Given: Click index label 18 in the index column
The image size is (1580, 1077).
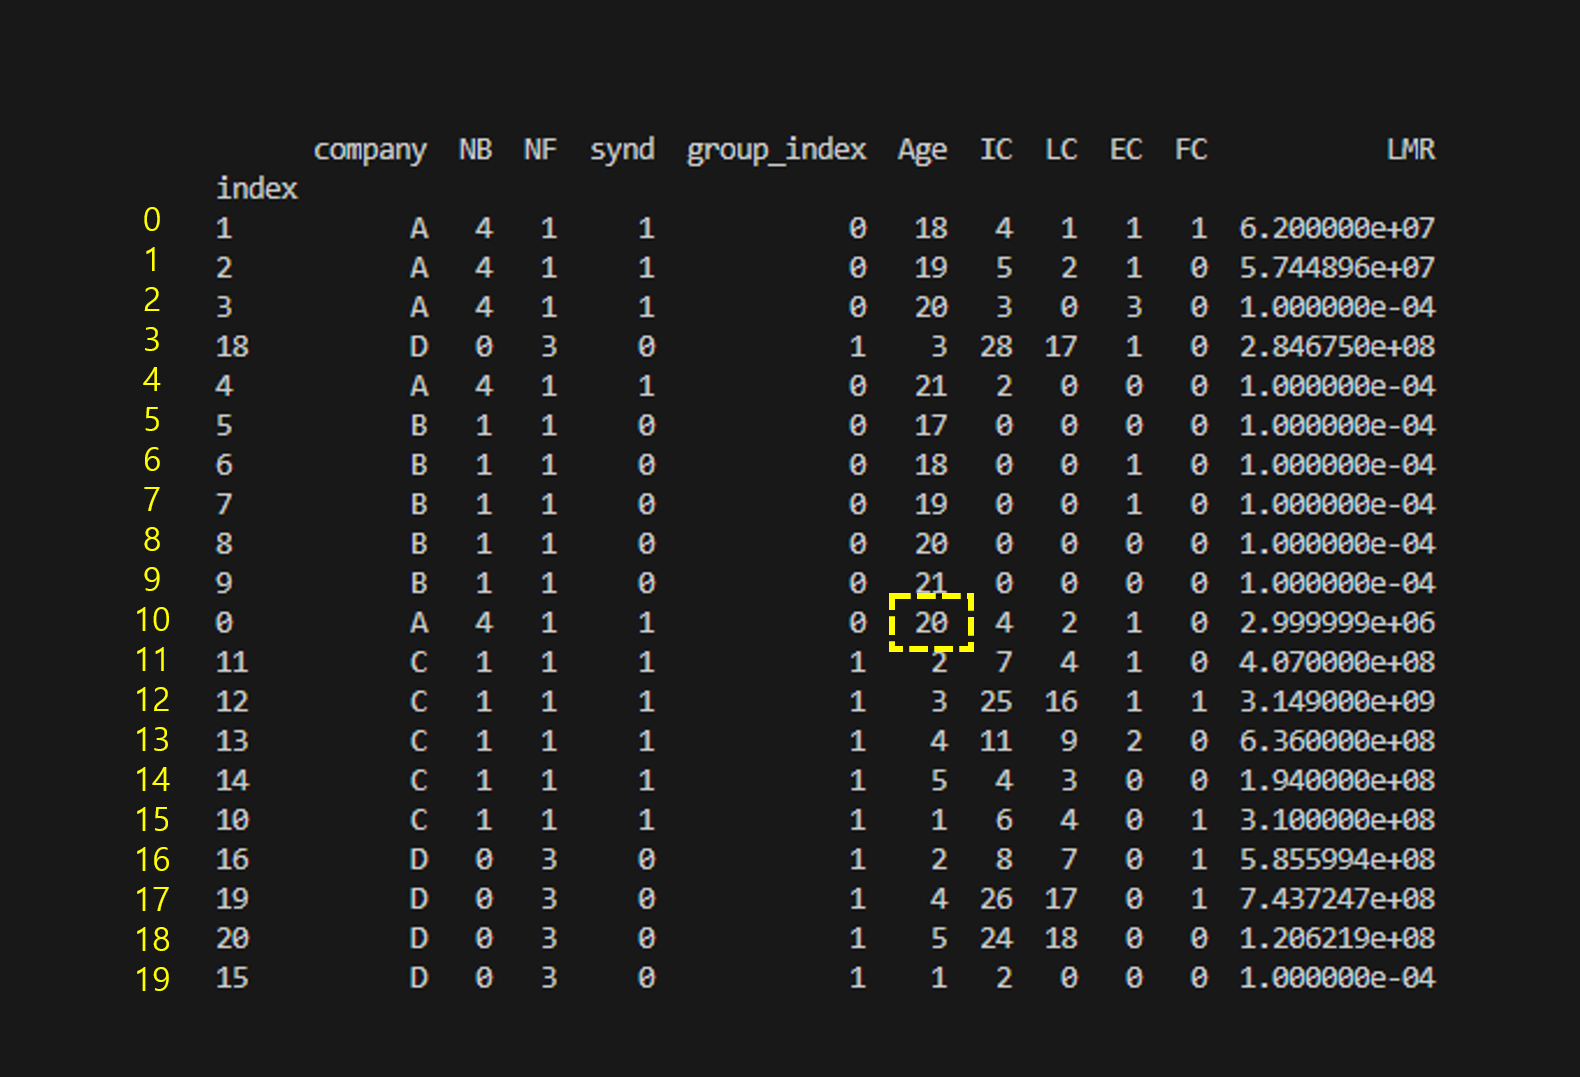Looking at the screenshot, I should pos(232,346).
